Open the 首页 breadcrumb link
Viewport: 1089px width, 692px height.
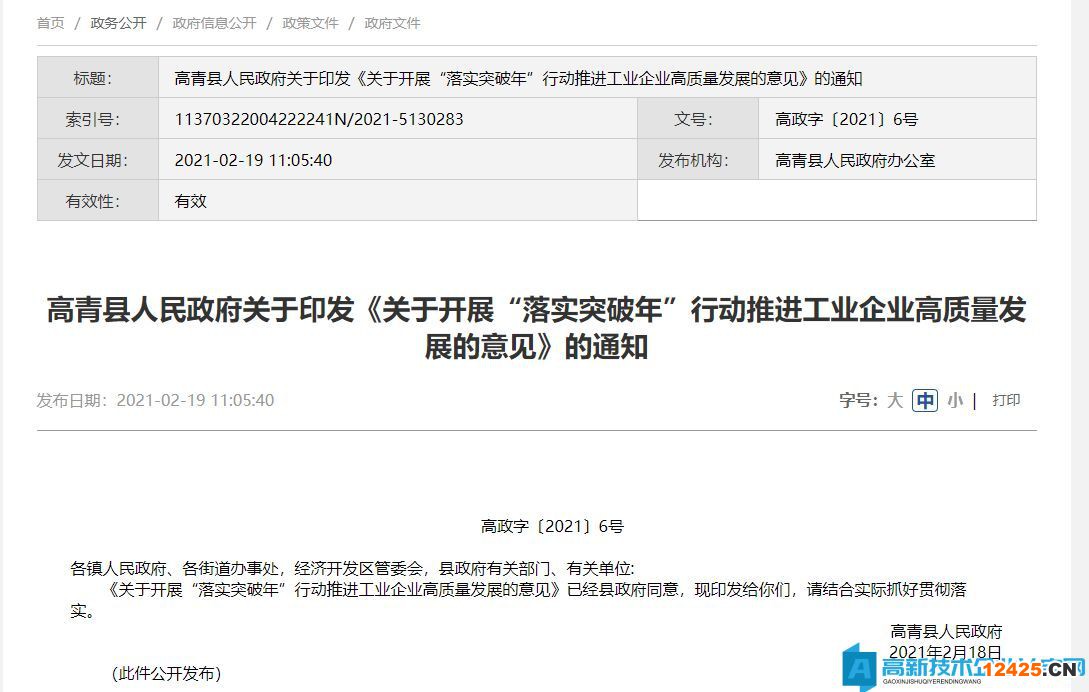[x=49, y=23]
